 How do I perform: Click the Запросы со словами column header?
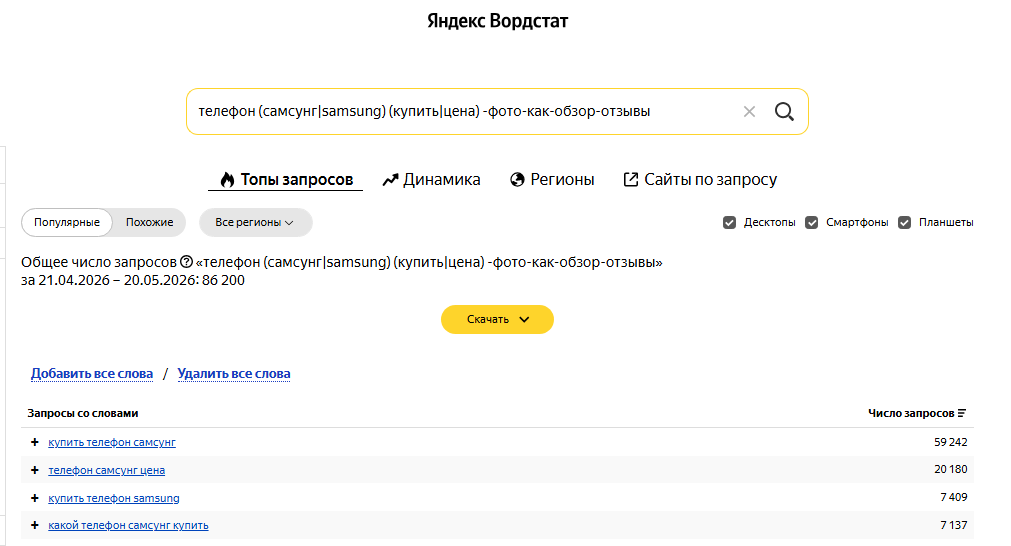pos(83,413)
